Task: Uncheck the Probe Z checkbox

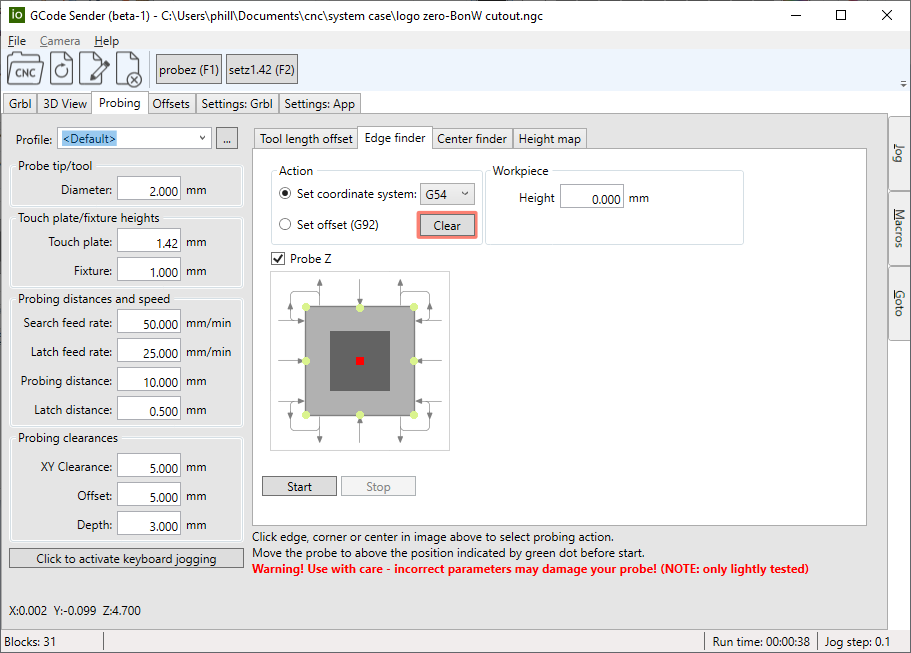Action: click(278, 259)
